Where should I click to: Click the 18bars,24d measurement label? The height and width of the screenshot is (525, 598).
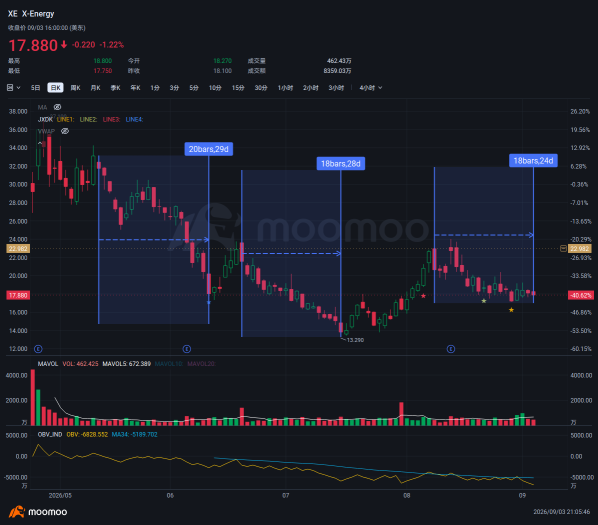[x=533, y=161]
